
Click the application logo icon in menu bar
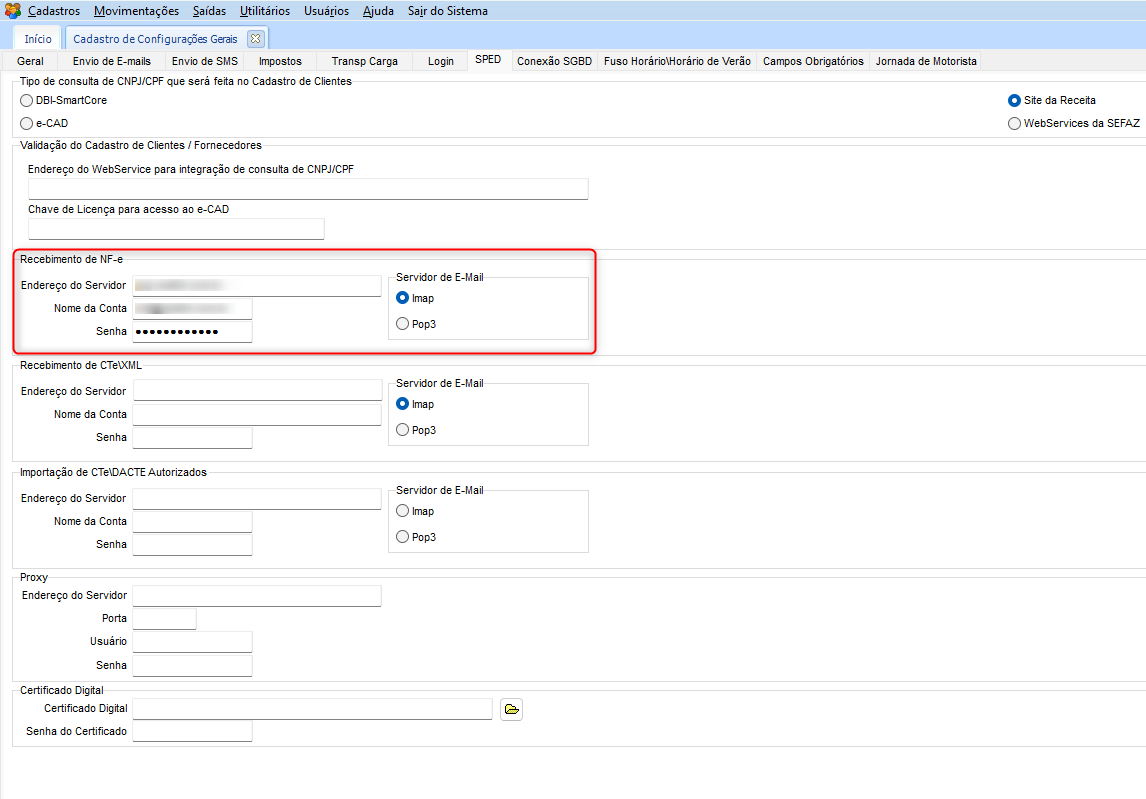(x=12, y=11)
